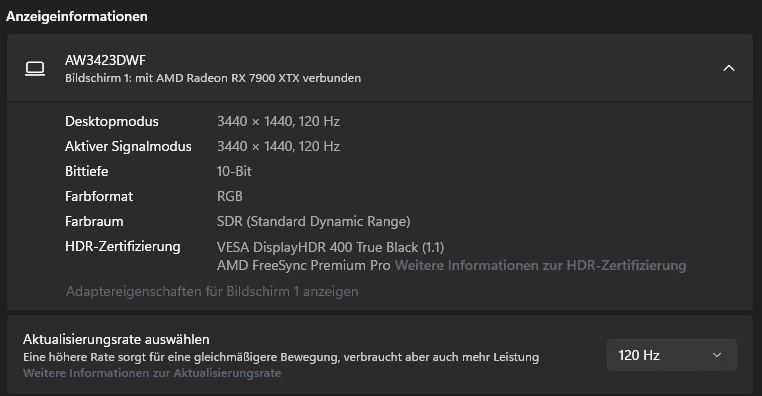Screen dimensions: 762x396
Task: Click the SDR (Standard Dynamic Range) text
Action: point(313,222)
